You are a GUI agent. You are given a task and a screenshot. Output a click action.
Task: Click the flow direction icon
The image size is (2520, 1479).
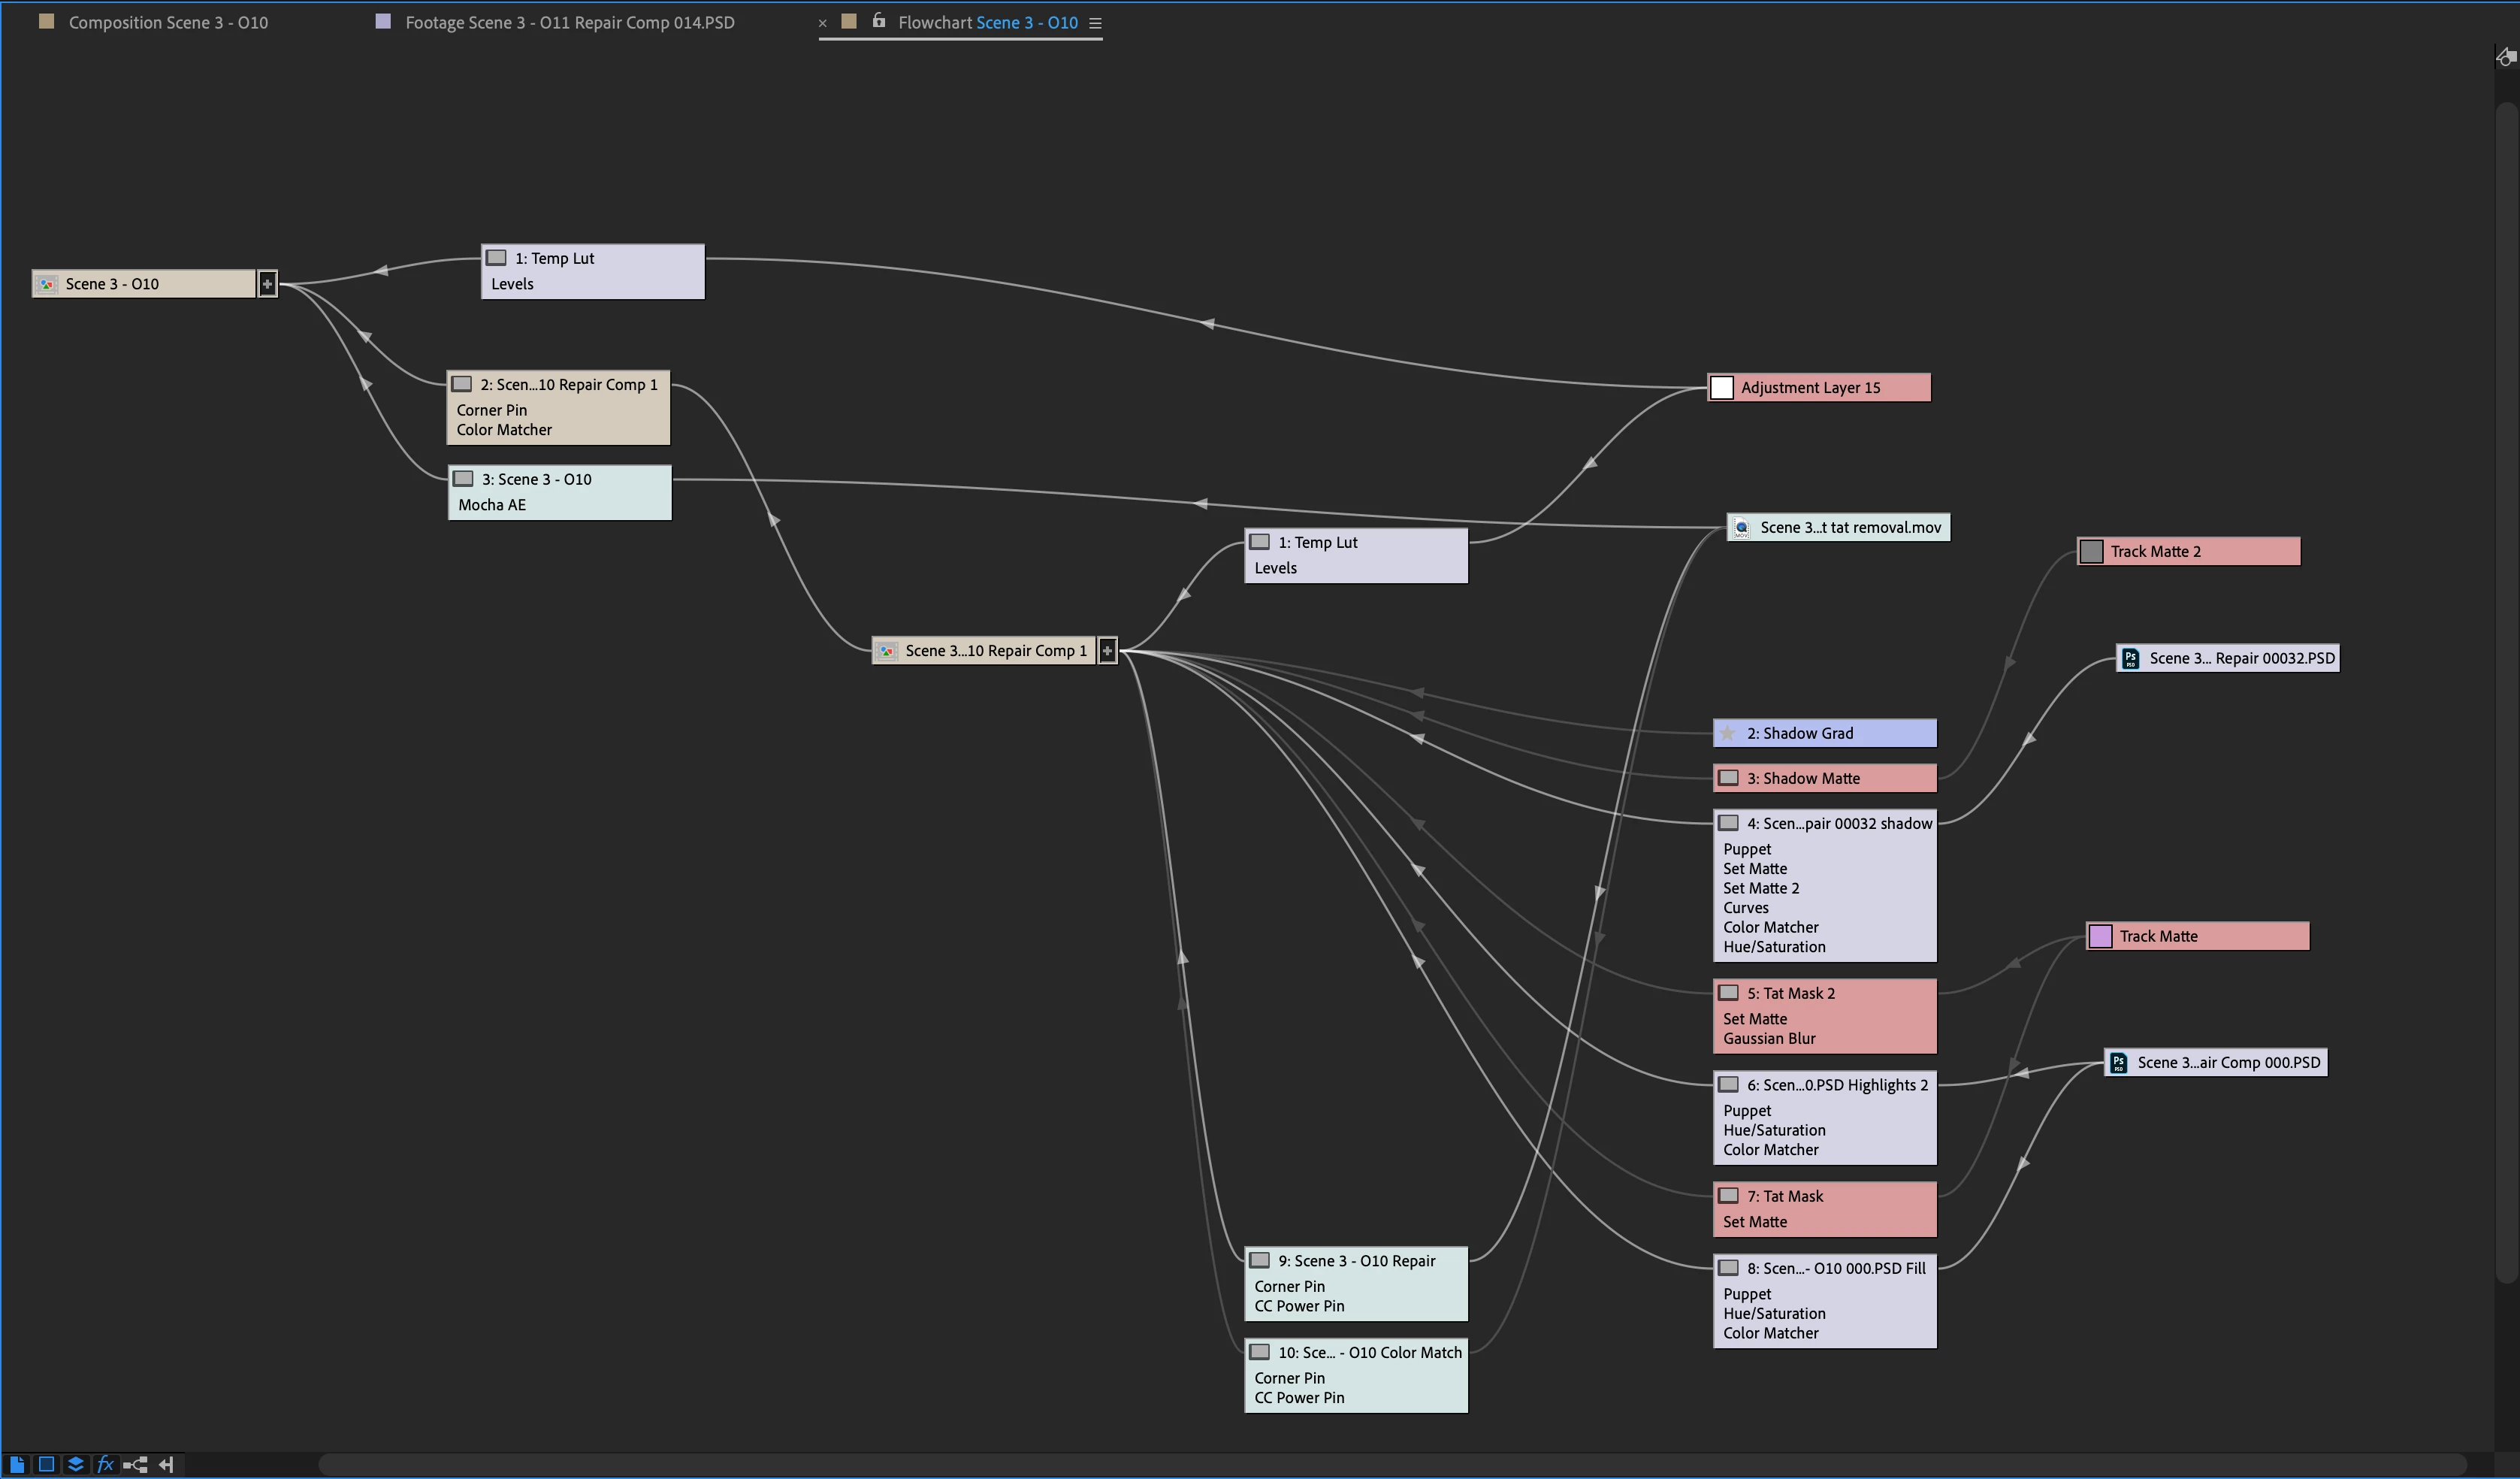coord(166,1464)
